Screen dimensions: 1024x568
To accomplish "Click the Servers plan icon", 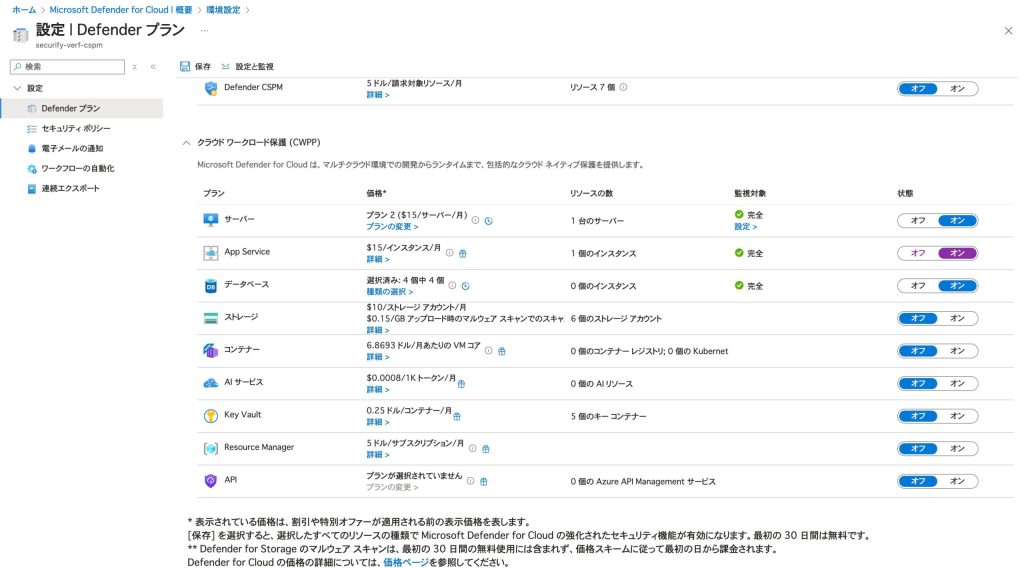I will 210,220.
